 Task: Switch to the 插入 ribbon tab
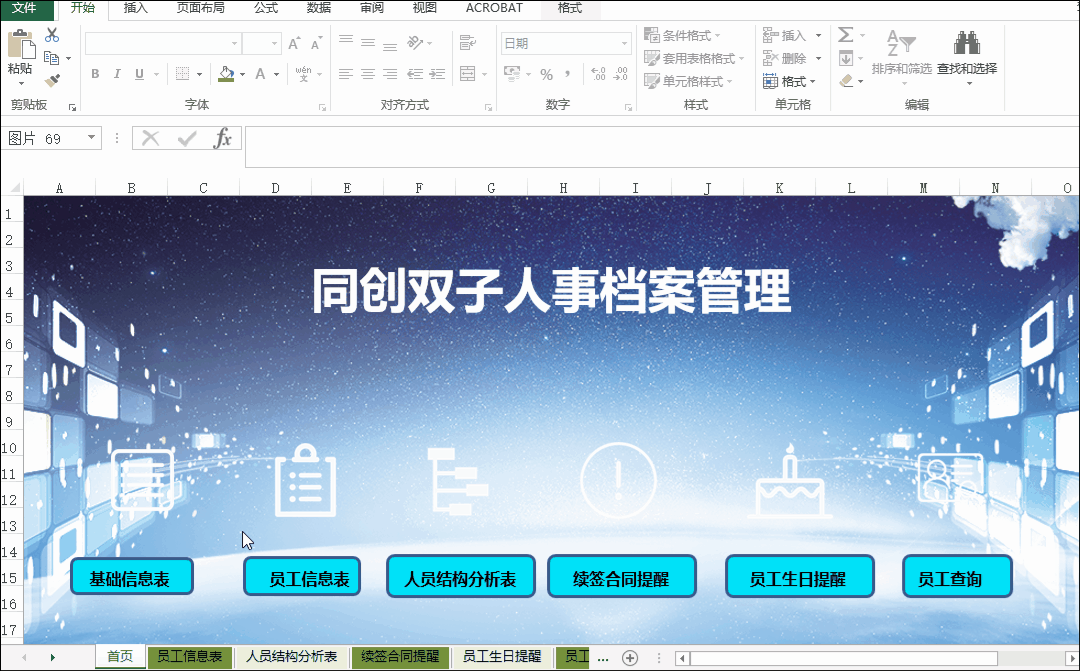click(135, 8)
